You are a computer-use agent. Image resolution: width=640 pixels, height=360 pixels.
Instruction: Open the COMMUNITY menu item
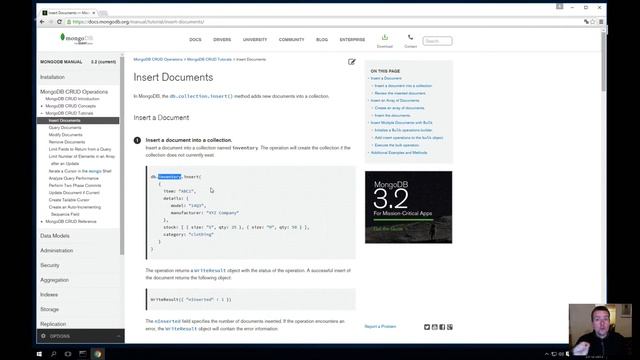click(x=291, y=40)
